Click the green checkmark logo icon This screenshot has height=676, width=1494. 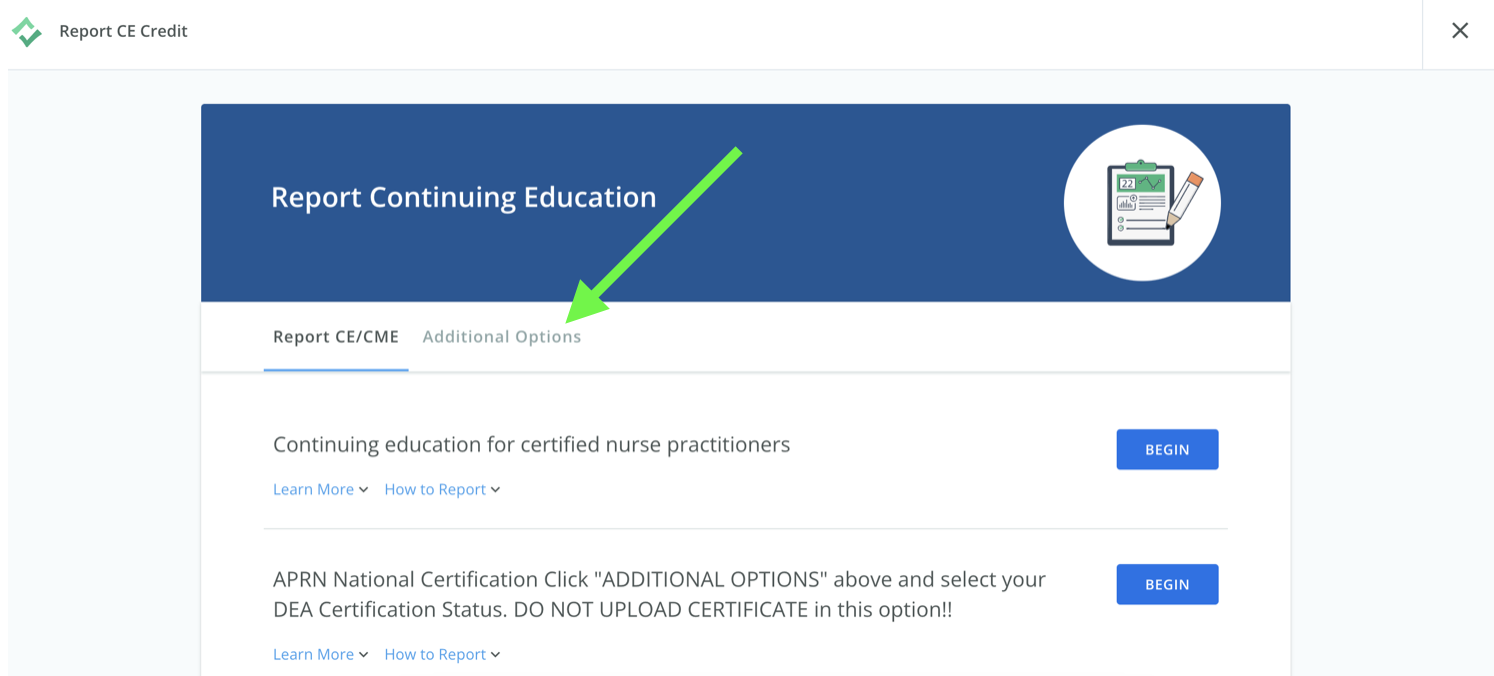click(x=26, y=31)
